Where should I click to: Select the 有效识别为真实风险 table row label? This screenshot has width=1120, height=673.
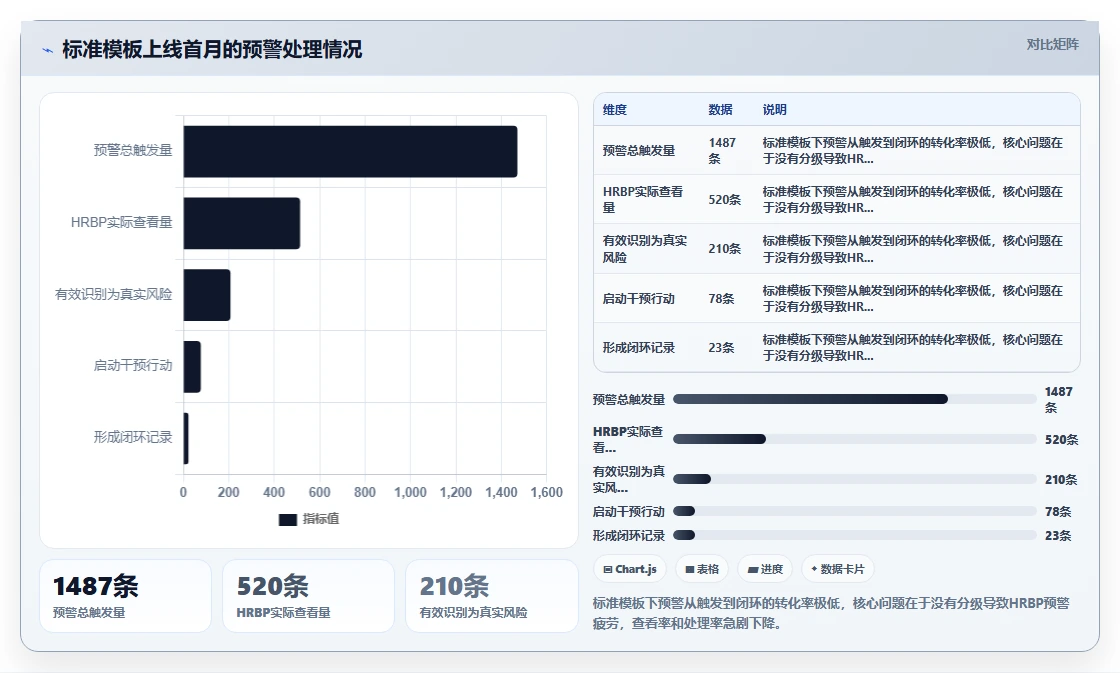[644, 249]
